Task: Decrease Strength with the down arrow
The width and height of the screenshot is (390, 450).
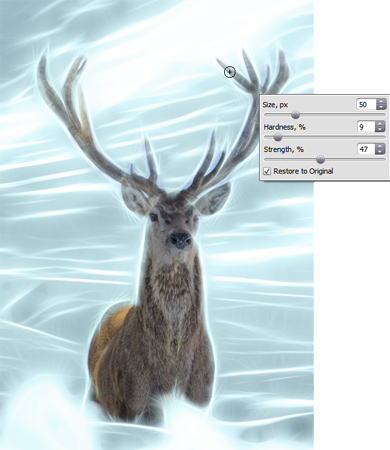Action: click(x=380, y=152)
